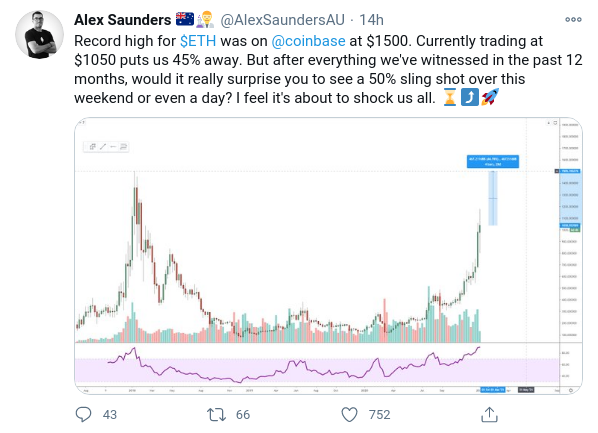Image resolution: width=598 pixels, height=433 pixels.
Task: Click the first icon in chart's floating toolbar
Action: click(93, 146)
